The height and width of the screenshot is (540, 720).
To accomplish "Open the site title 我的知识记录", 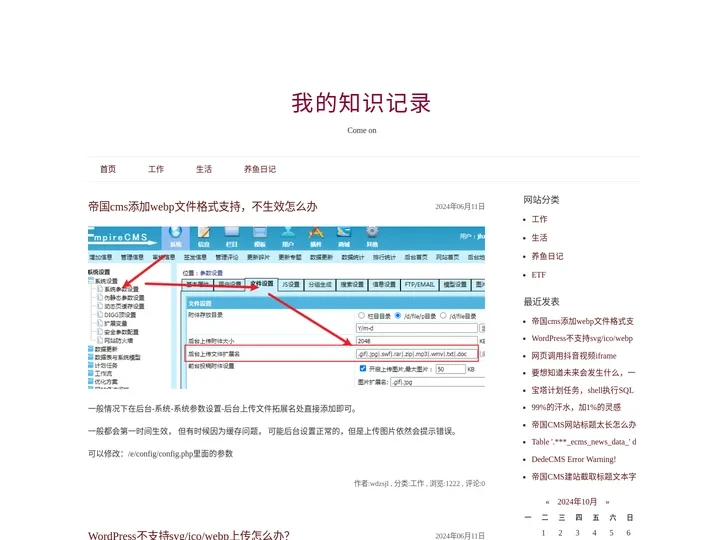I will click(x=361, y=103).
